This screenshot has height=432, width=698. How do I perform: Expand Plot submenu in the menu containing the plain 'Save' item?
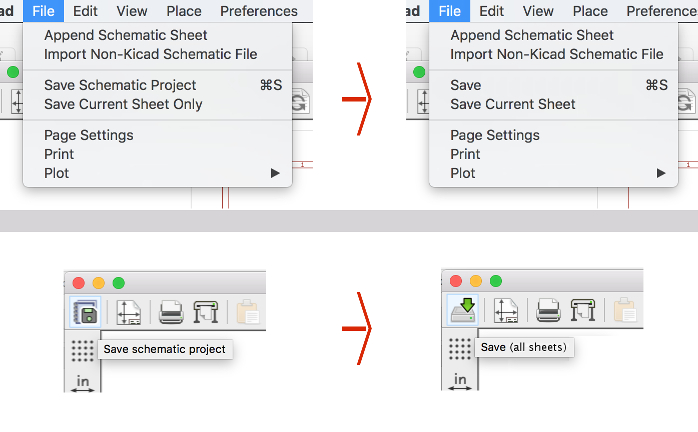[661, 173]
